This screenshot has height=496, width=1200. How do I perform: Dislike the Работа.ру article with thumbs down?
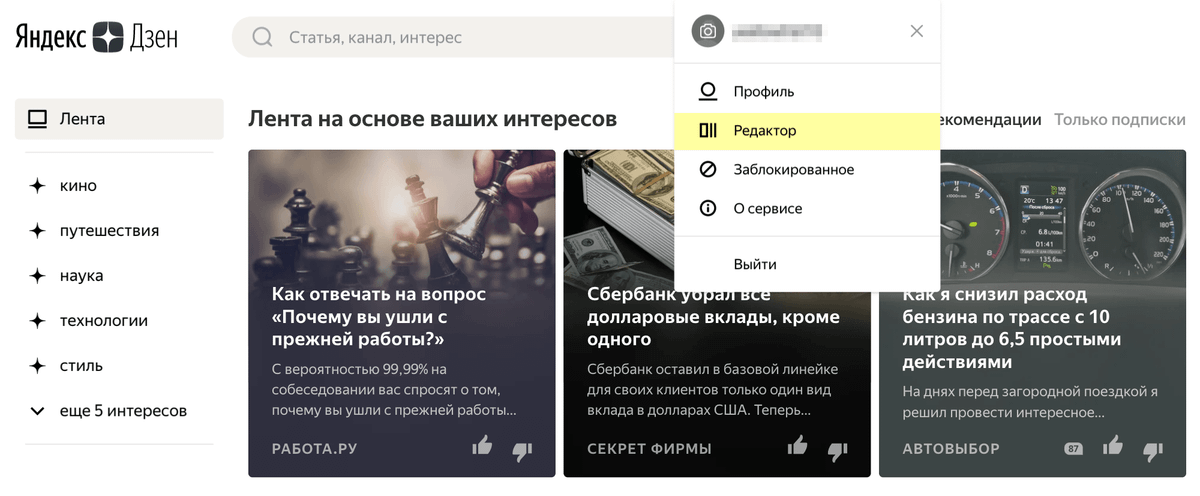(x=522, y=450)
